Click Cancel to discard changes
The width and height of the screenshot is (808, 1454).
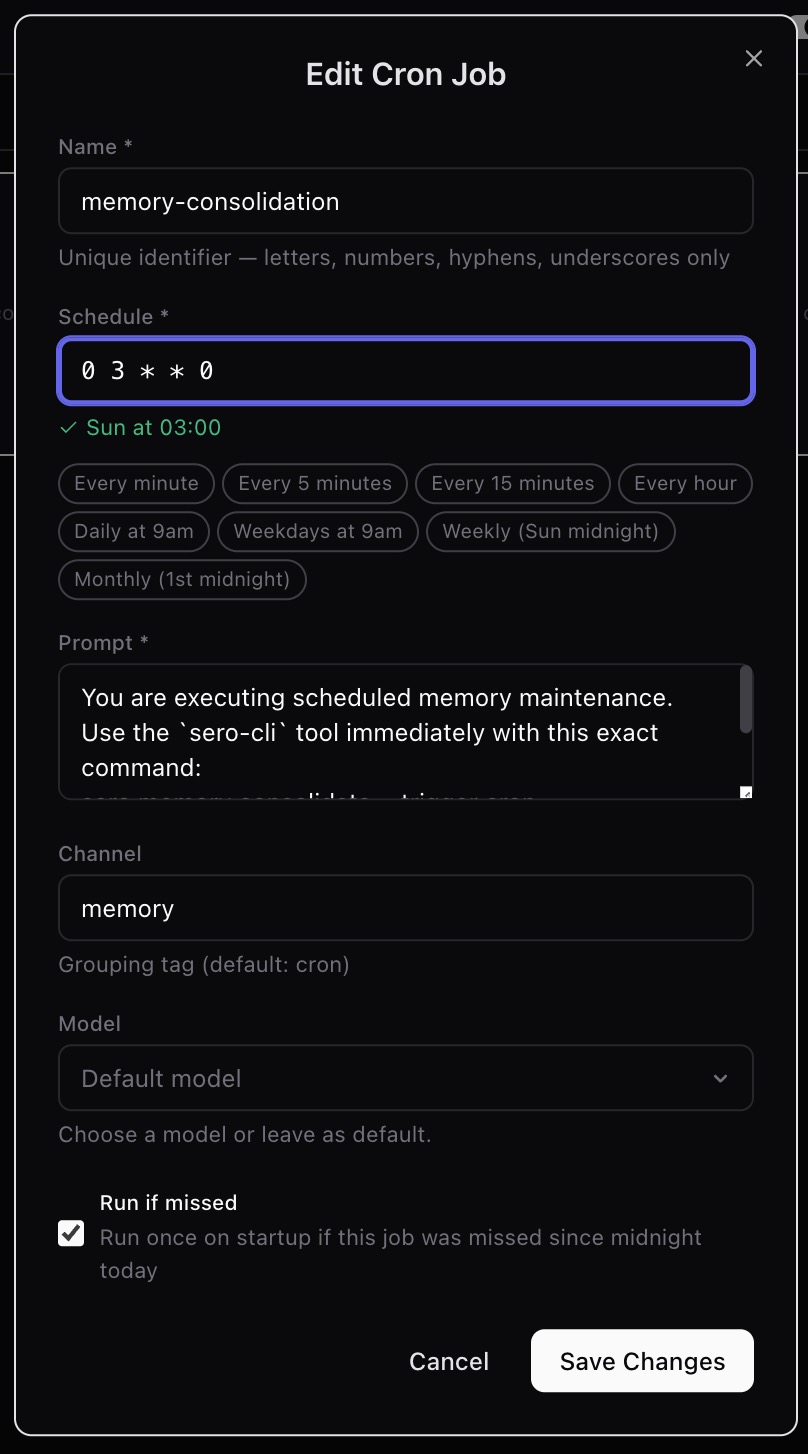tap(449, 1361)
